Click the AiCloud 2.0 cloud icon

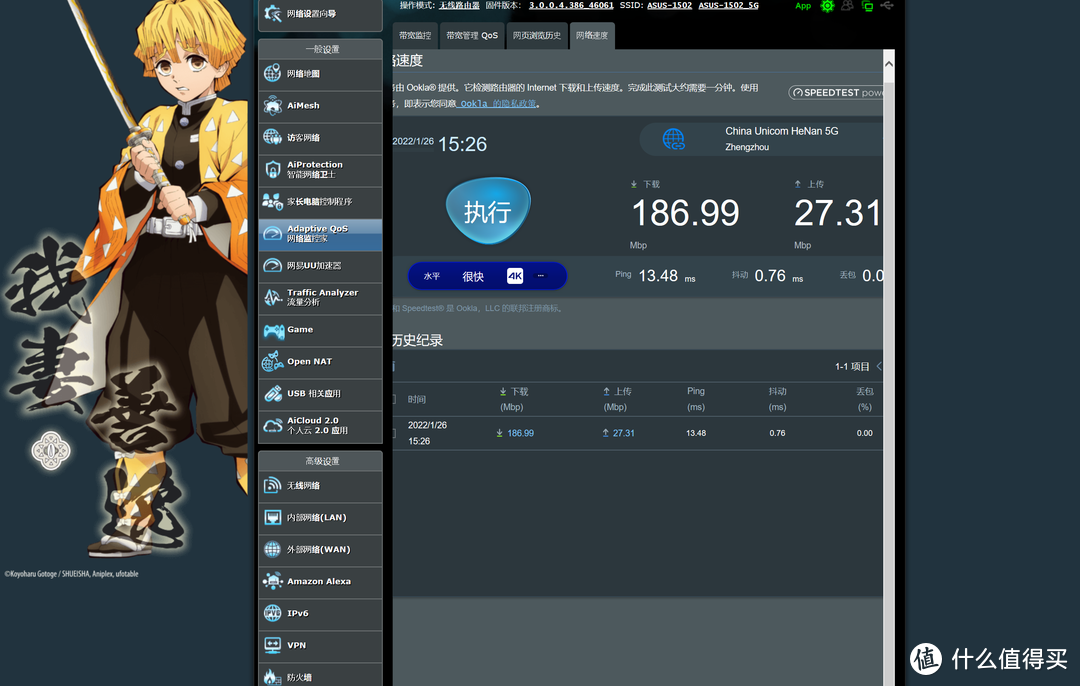272,426
